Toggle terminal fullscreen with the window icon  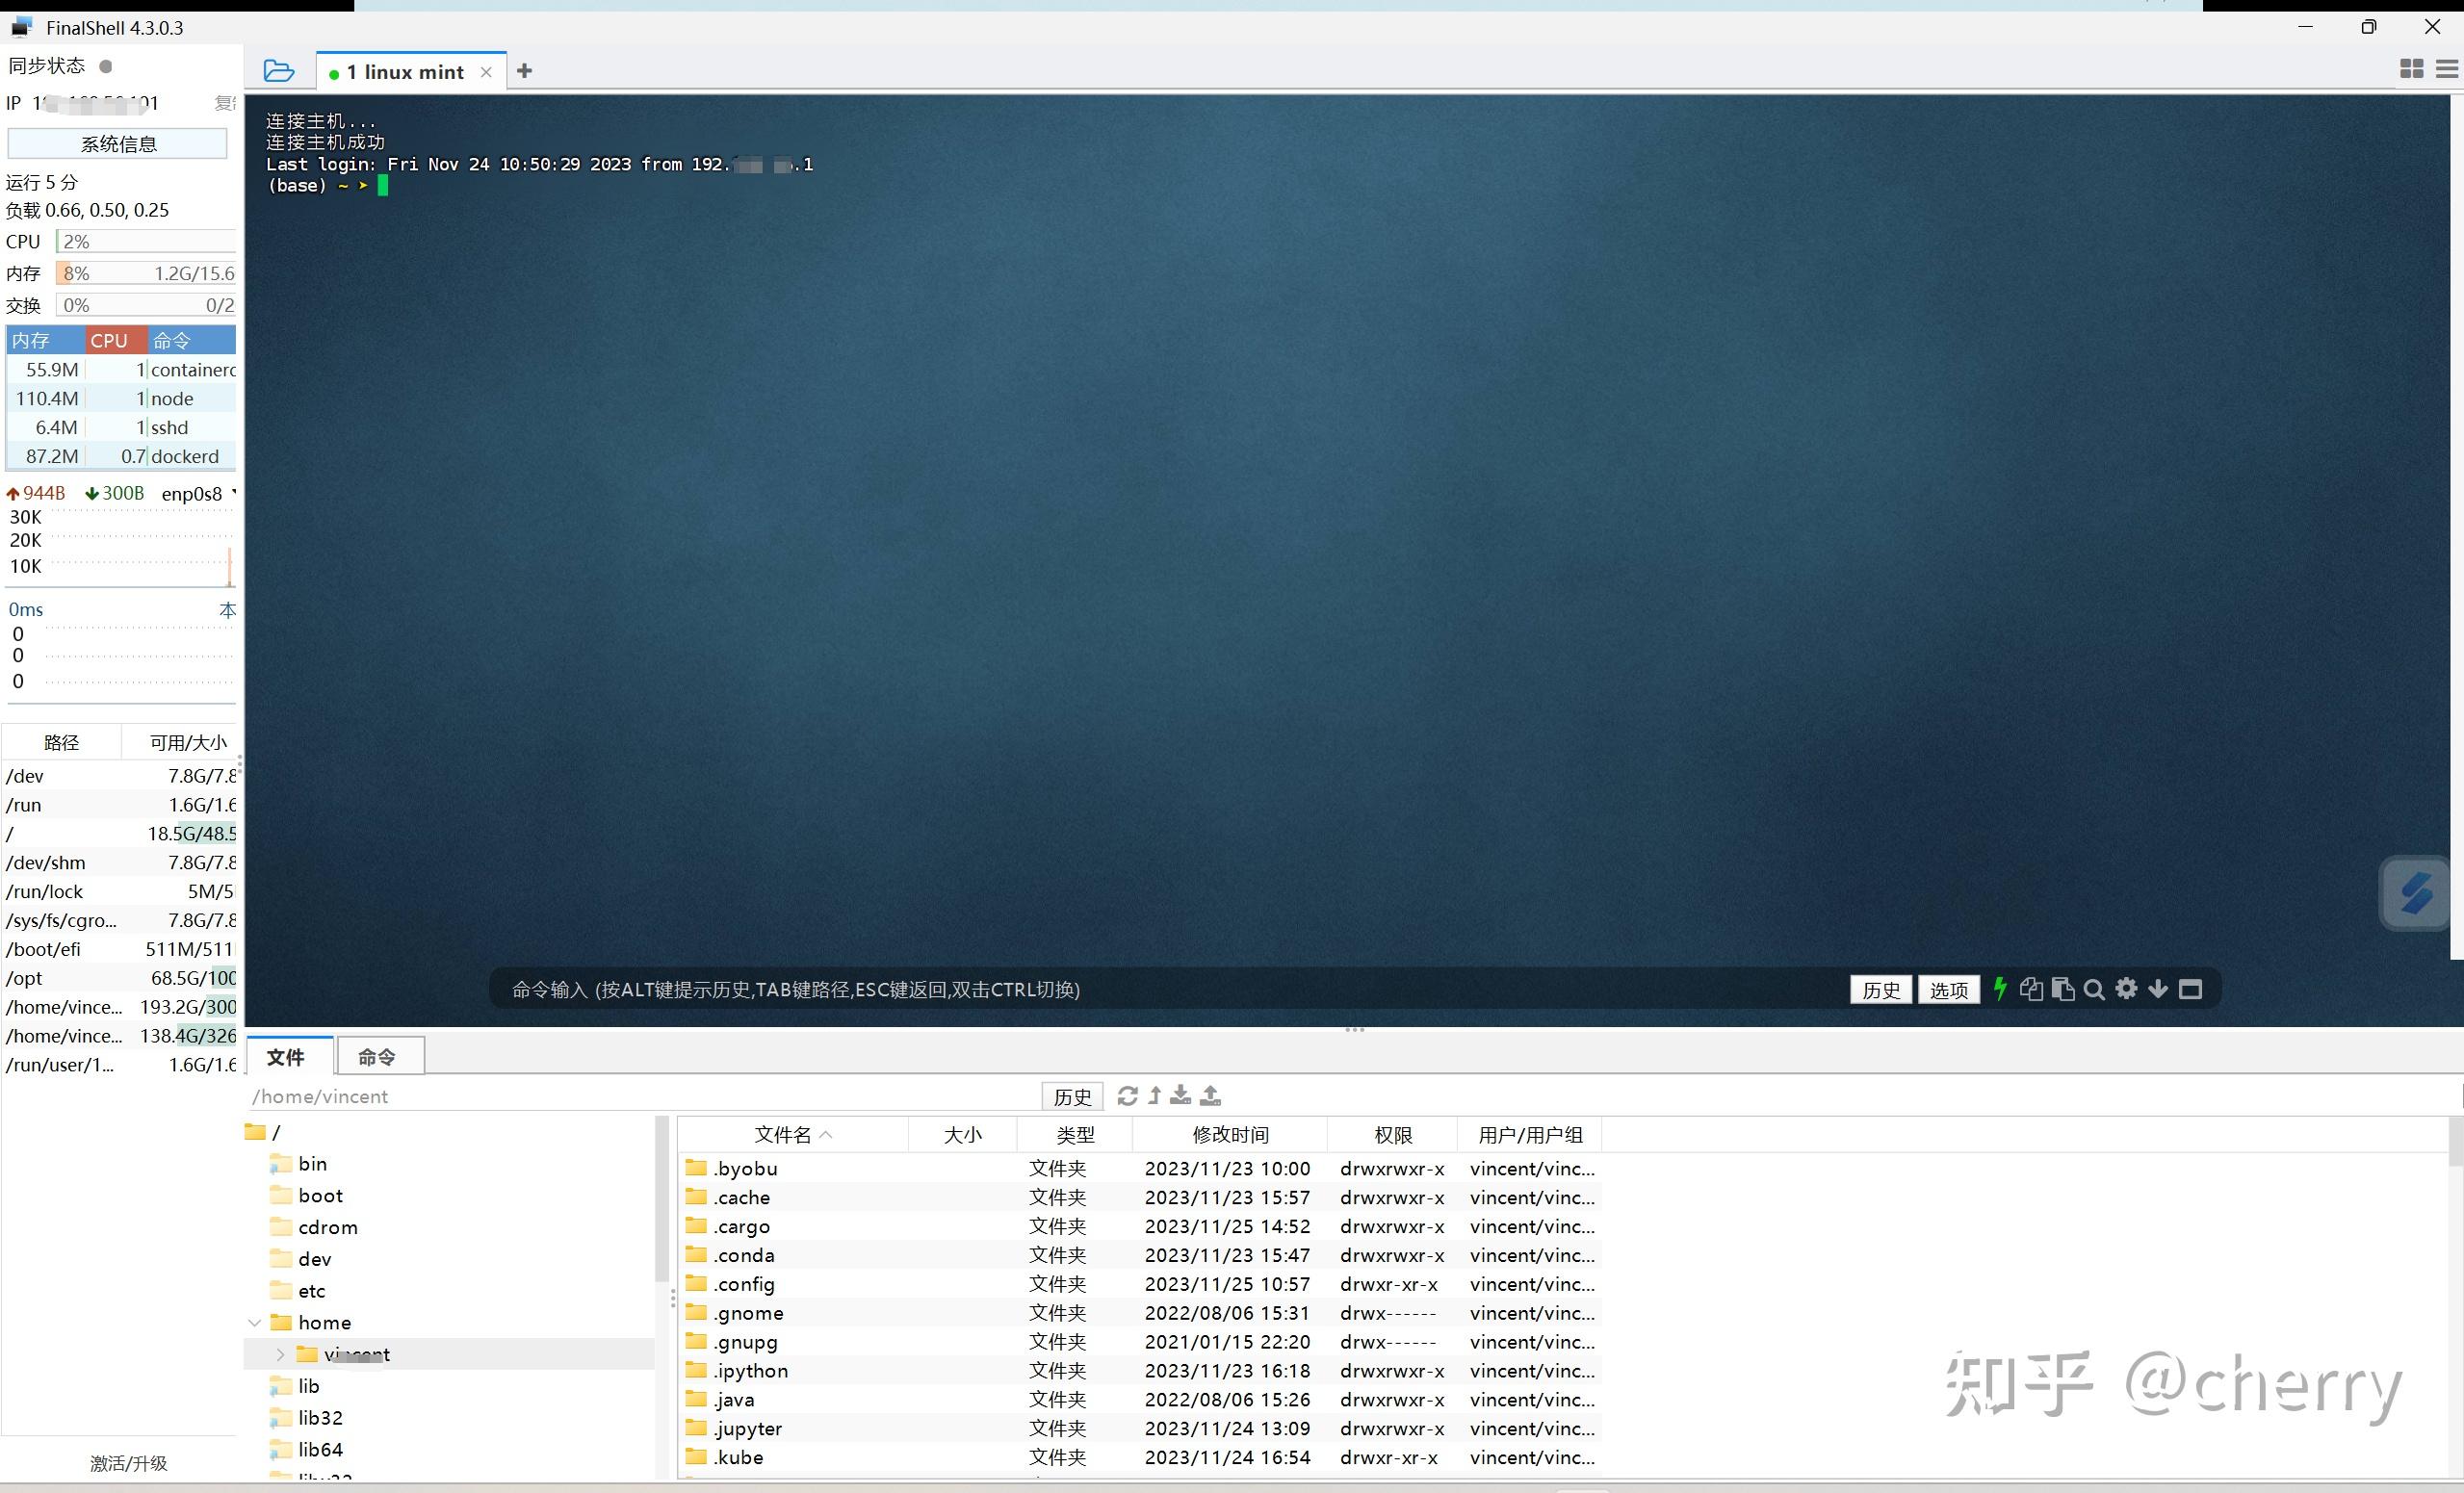[2190, 989]
